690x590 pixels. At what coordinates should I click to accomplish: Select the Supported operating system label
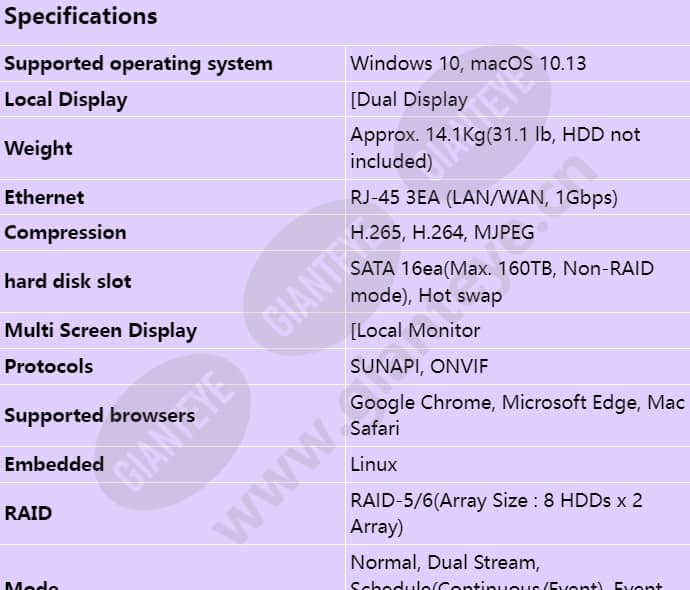[x=138, y=64]
